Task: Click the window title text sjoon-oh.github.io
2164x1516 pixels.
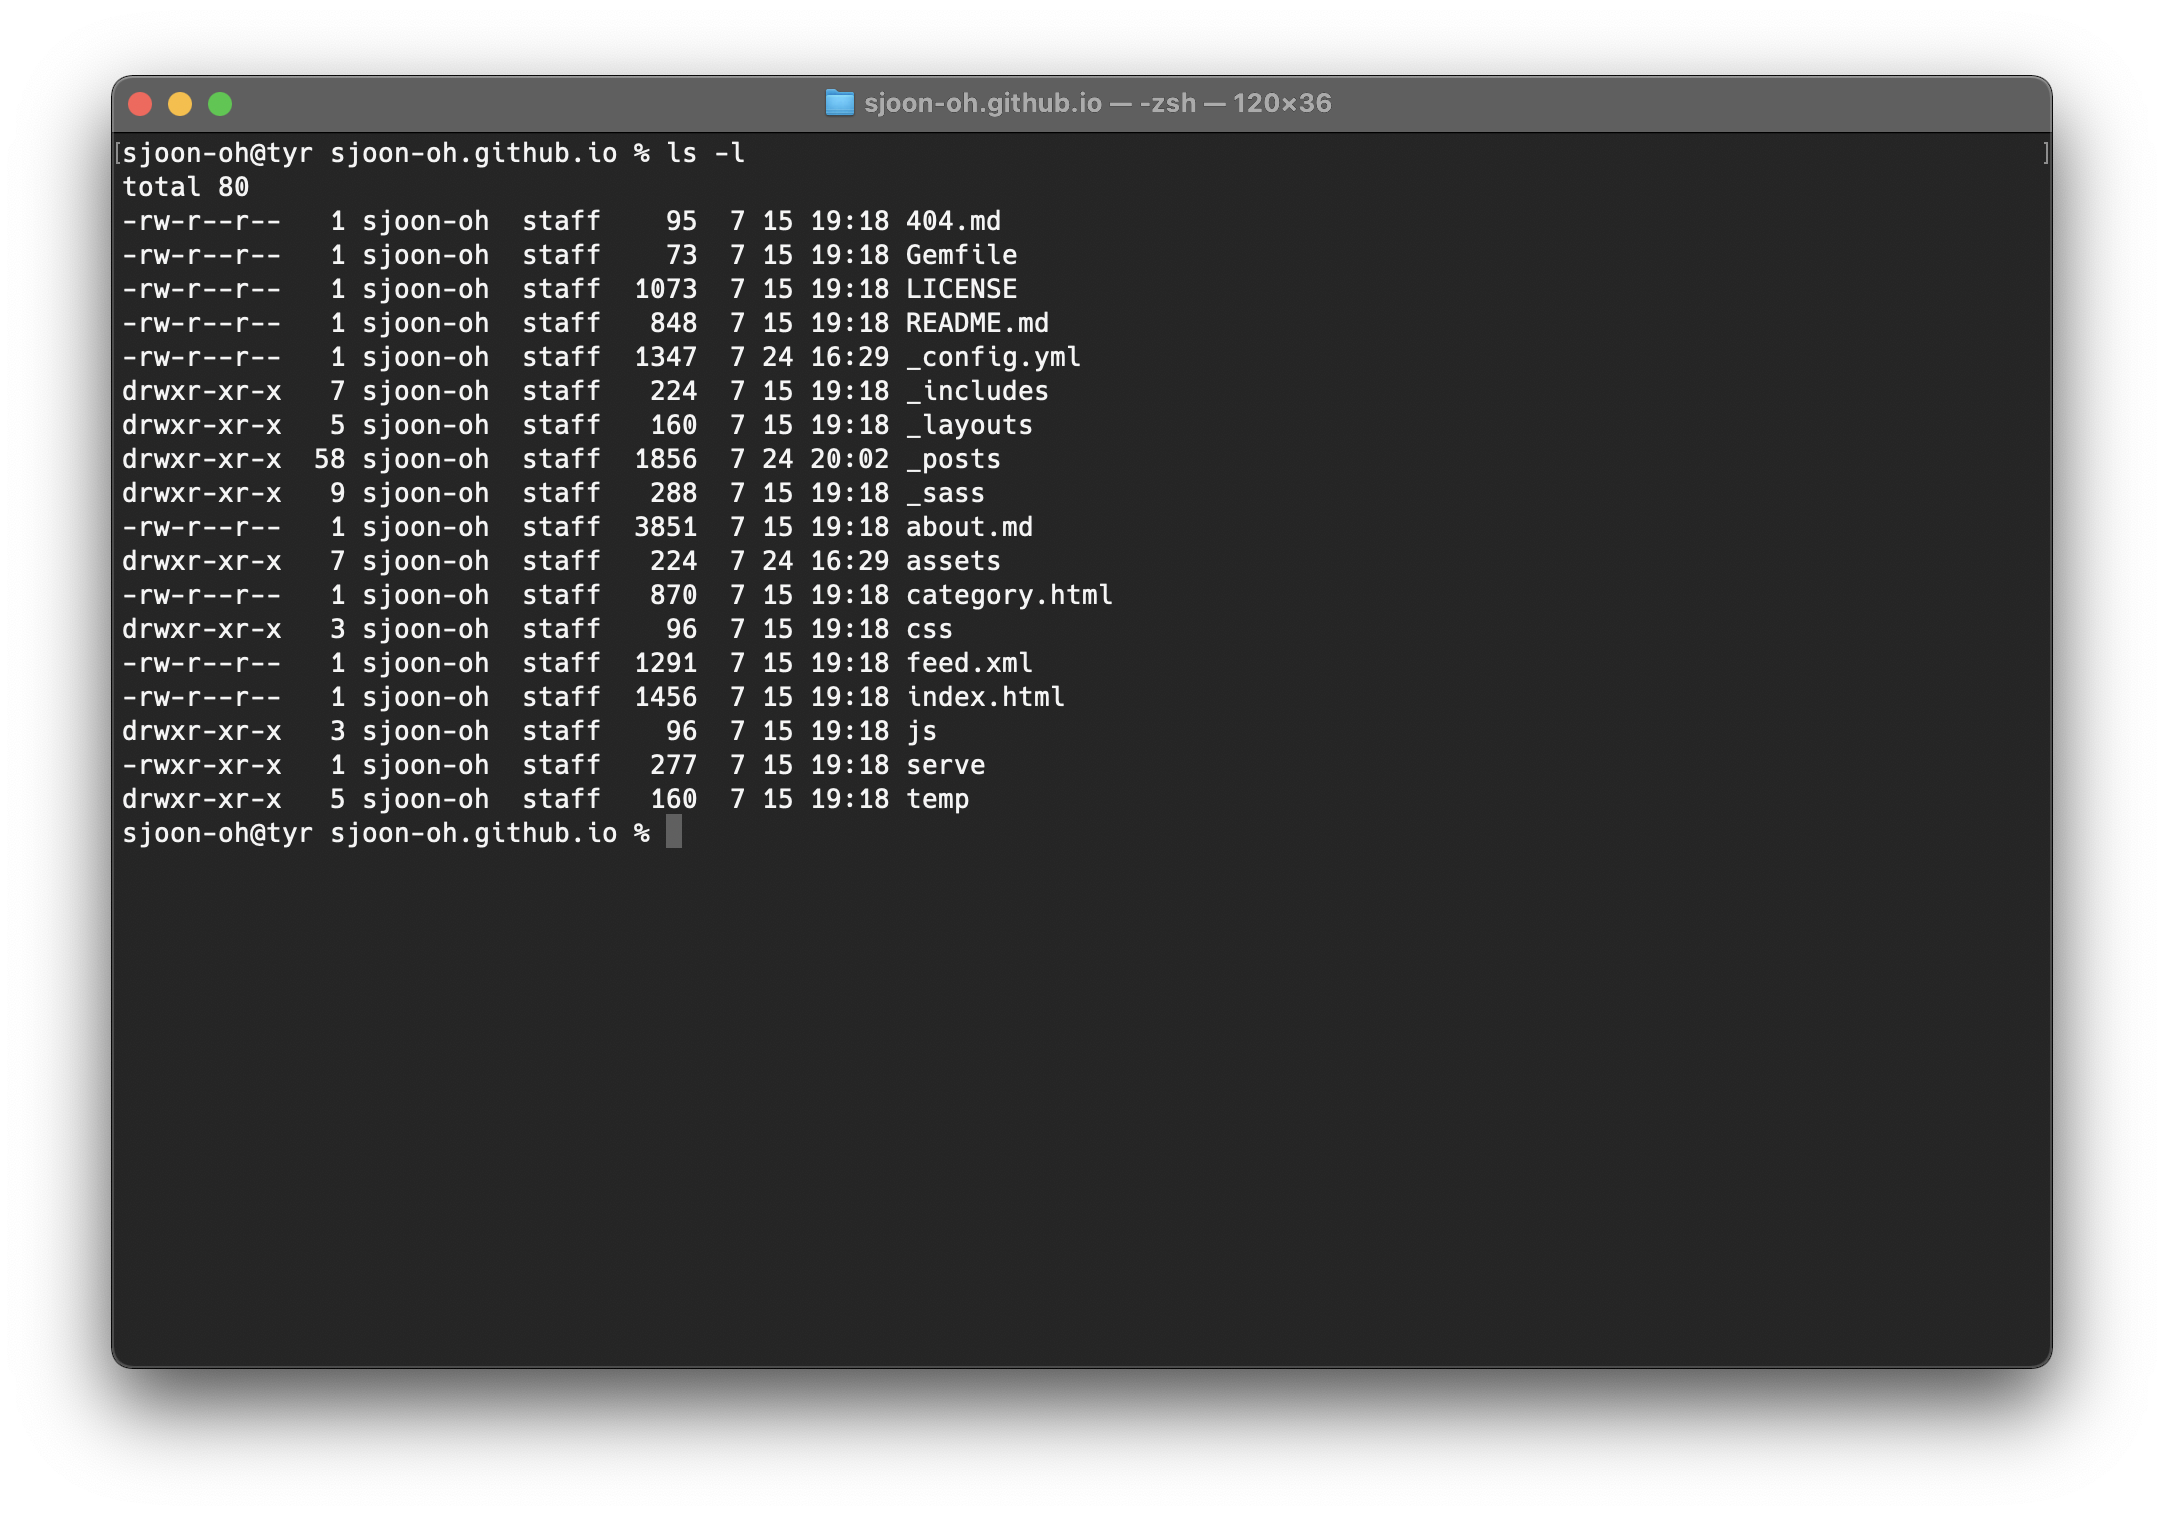Action: tap(983, 103)
